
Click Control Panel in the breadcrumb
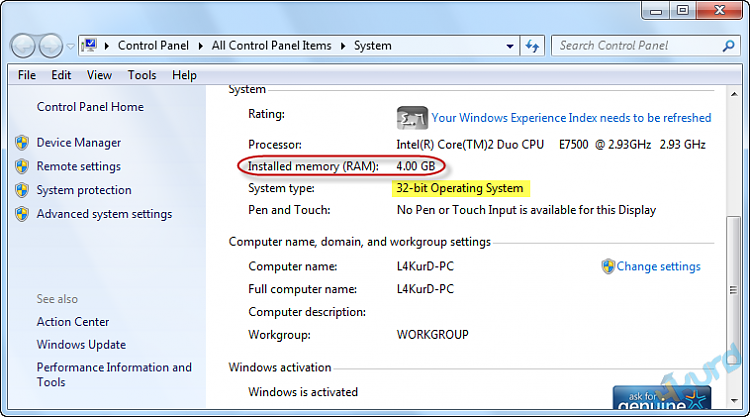[153, 45]
